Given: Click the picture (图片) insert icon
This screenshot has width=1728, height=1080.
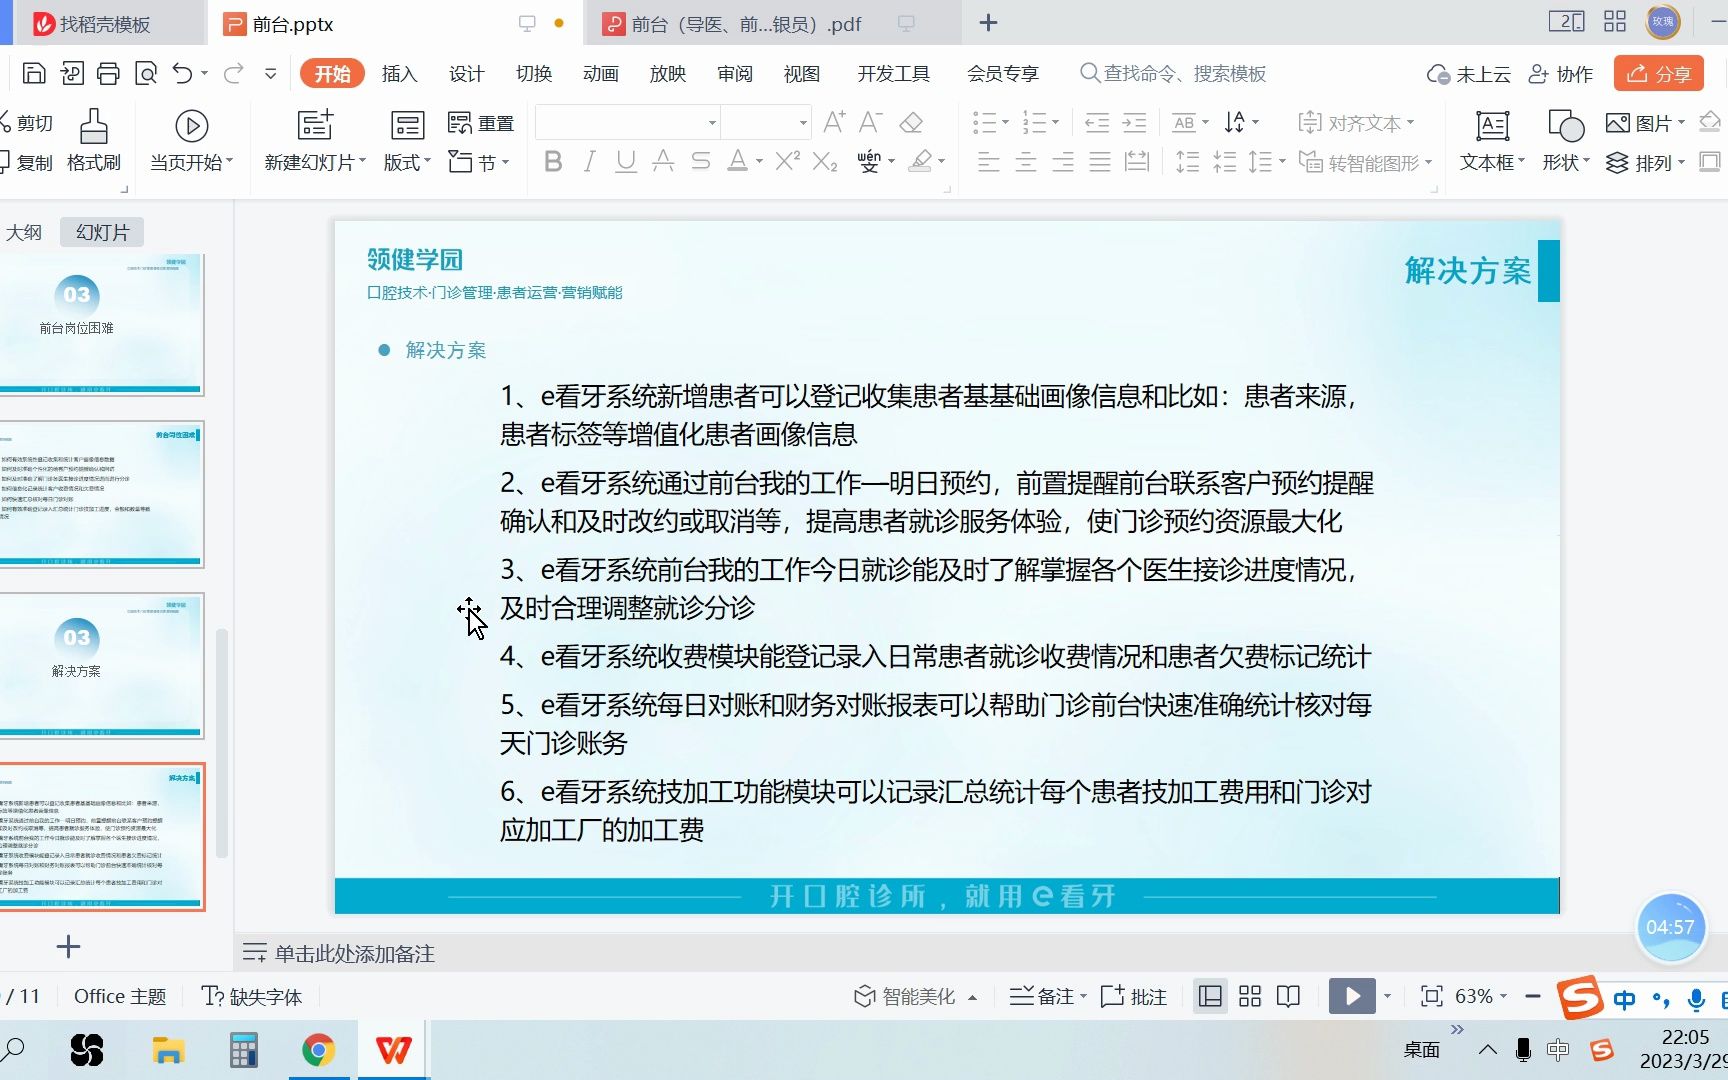Looking at the screenshot, I should pyautogui.click(x=1617, y=123).
